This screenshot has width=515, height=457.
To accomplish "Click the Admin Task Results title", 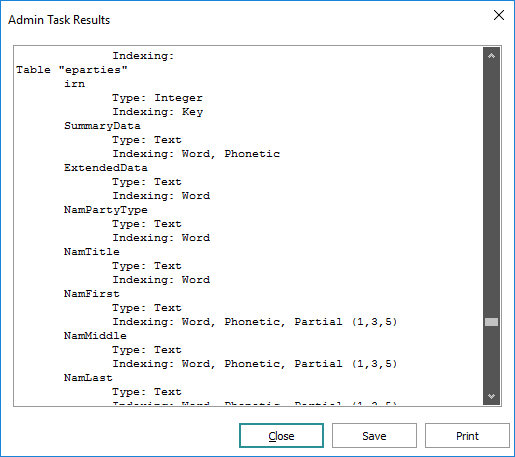I will coord(59,20).
